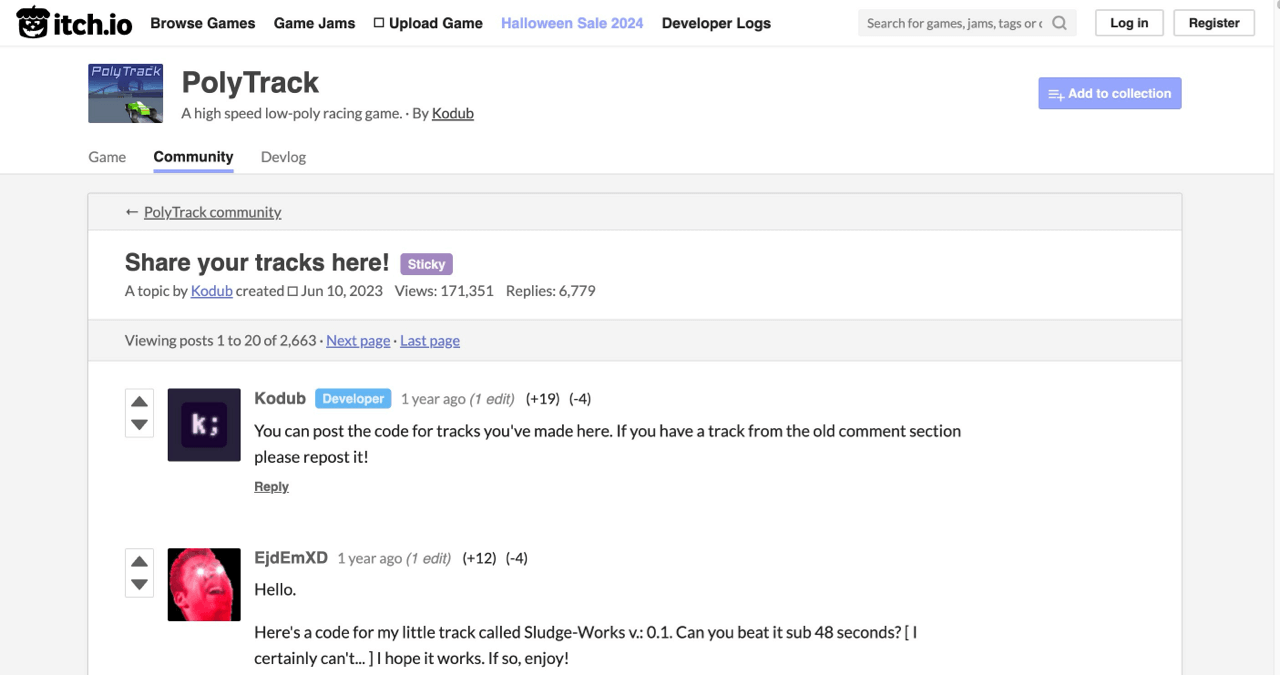The height and width of the screenshot is (680, 1280).
Task: Click the 'Replies: 6,779' count
Action: click(x=551, y=291)
